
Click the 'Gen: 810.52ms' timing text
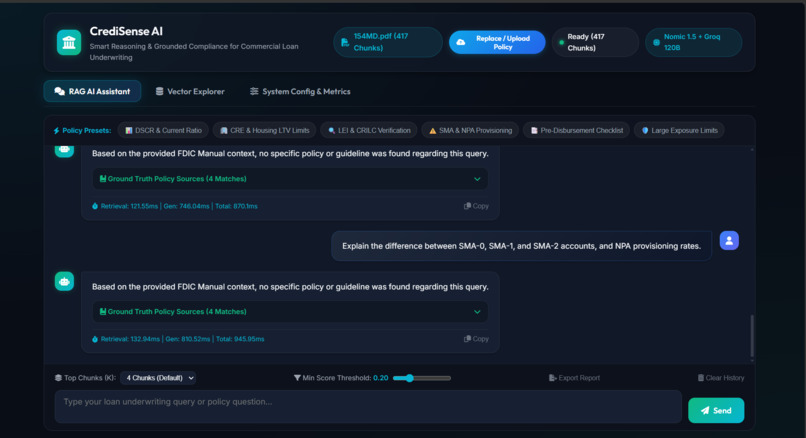(188, 339)
